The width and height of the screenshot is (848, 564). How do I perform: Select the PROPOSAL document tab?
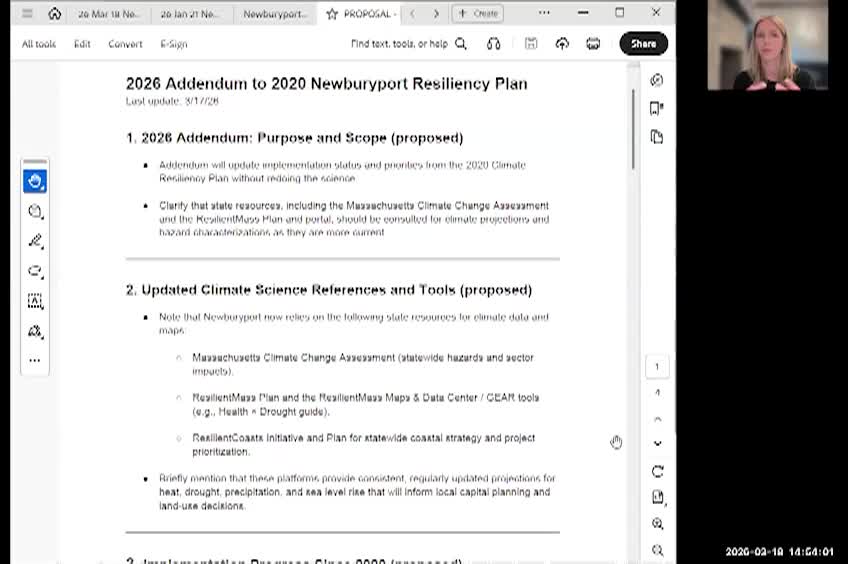370,14
